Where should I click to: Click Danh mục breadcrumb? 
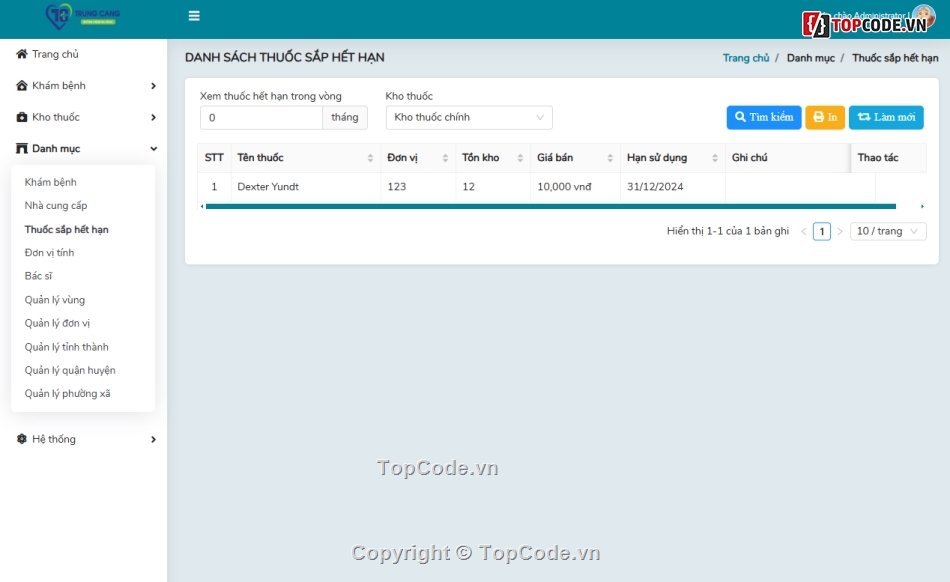tap(811, 58)
